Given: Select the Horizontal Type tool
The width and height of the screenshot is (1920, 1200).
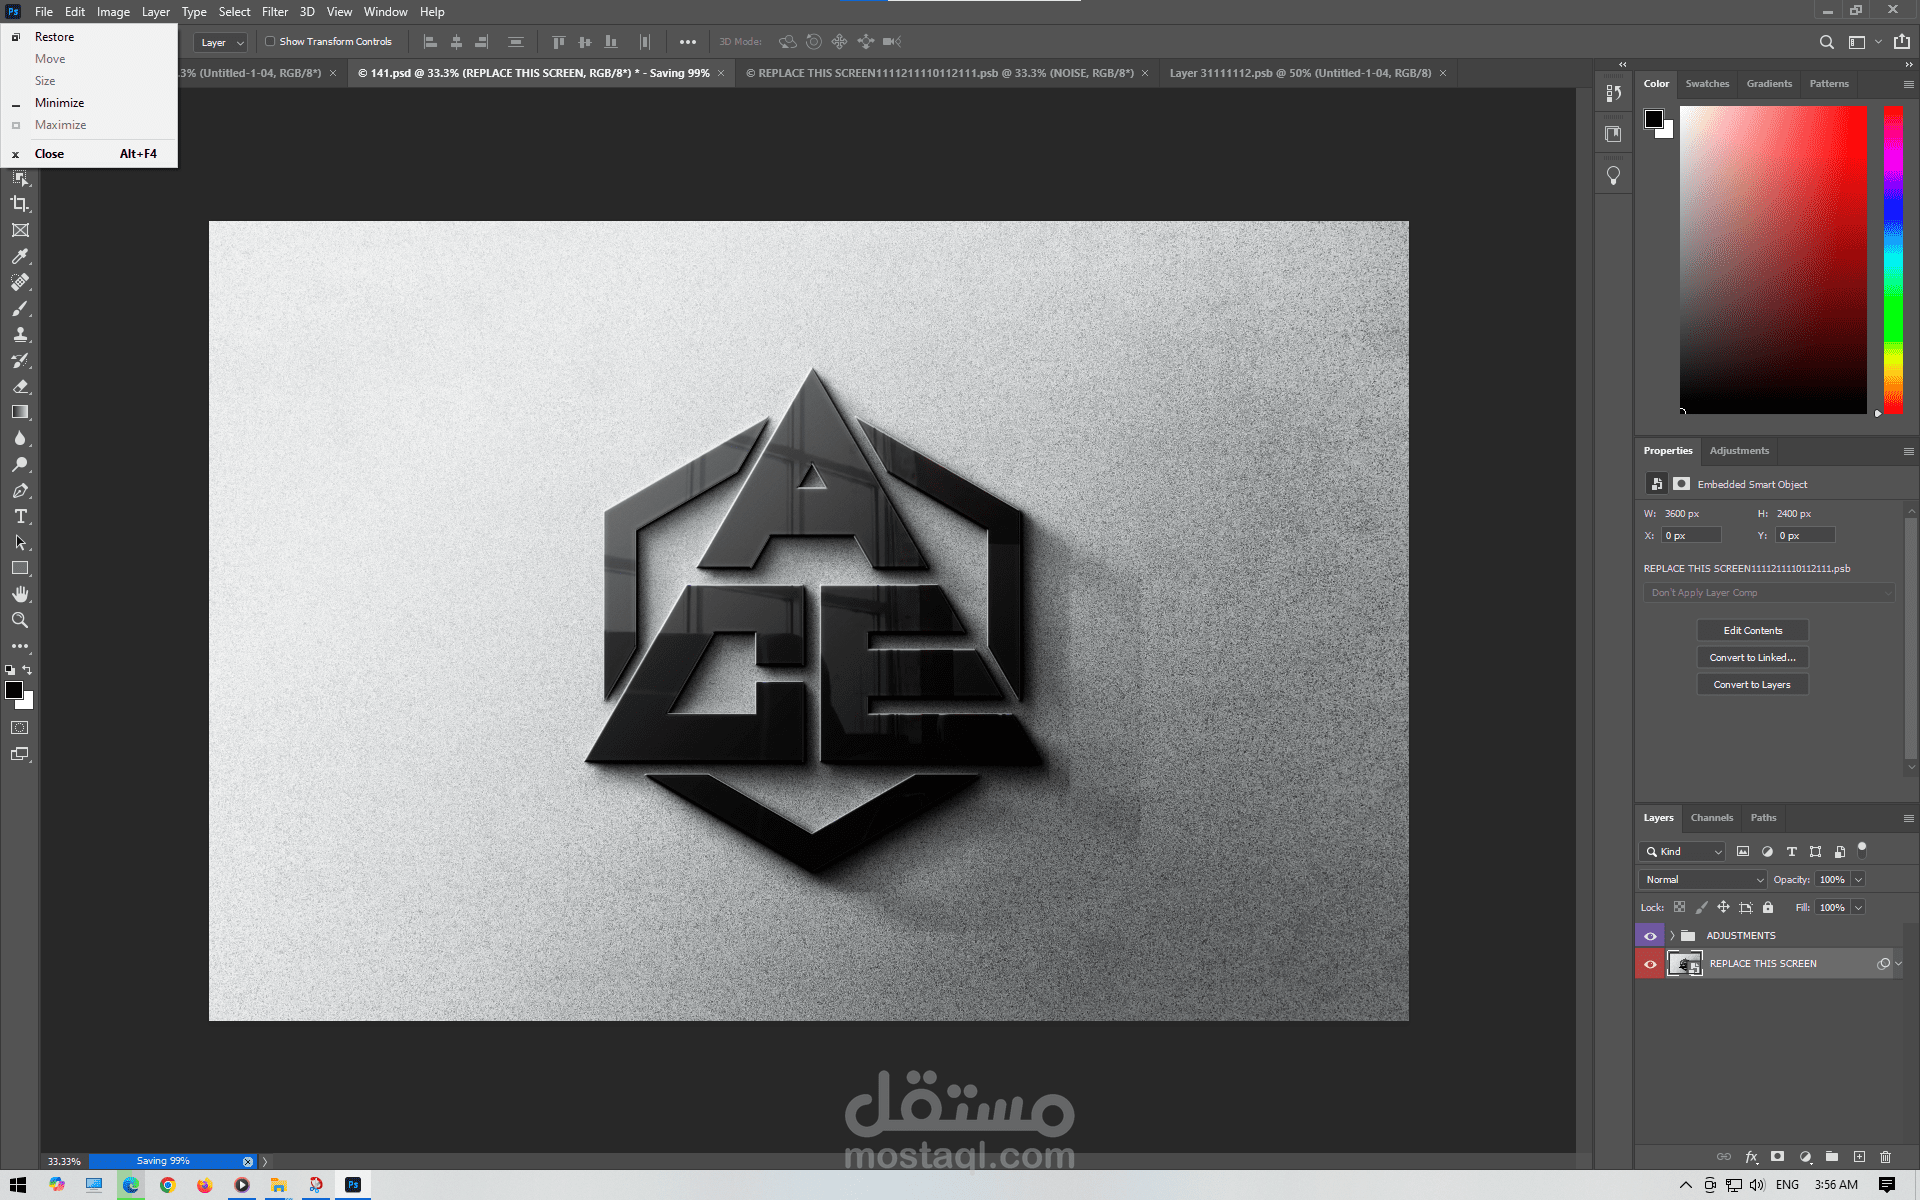Looking at the screenshot, I should pos(20,516).
